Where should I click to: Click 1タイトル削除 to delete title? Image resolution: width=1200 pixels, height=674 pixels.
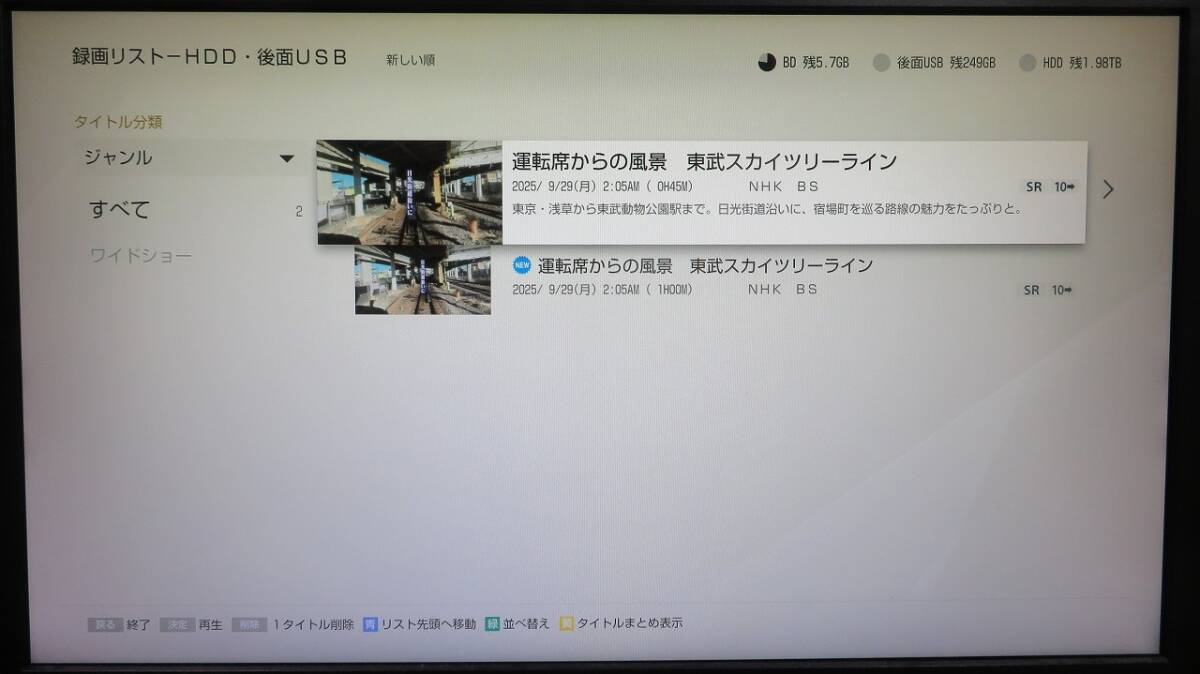tap(313, 624)
